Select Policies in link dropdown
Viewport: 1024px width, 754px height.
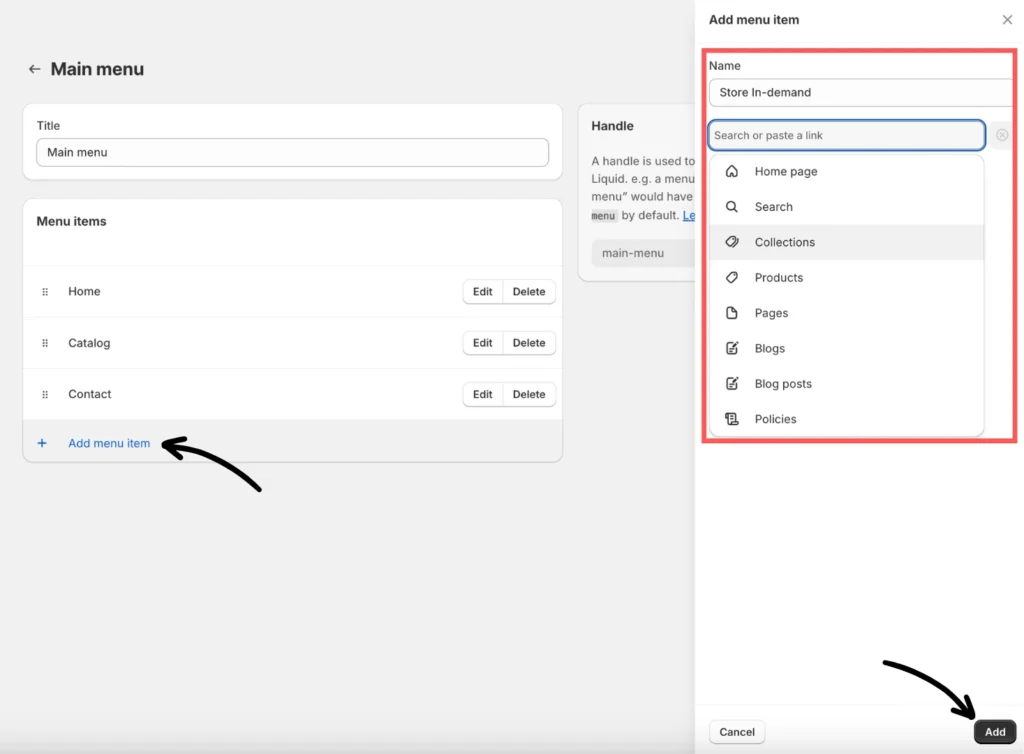[775, 419]
